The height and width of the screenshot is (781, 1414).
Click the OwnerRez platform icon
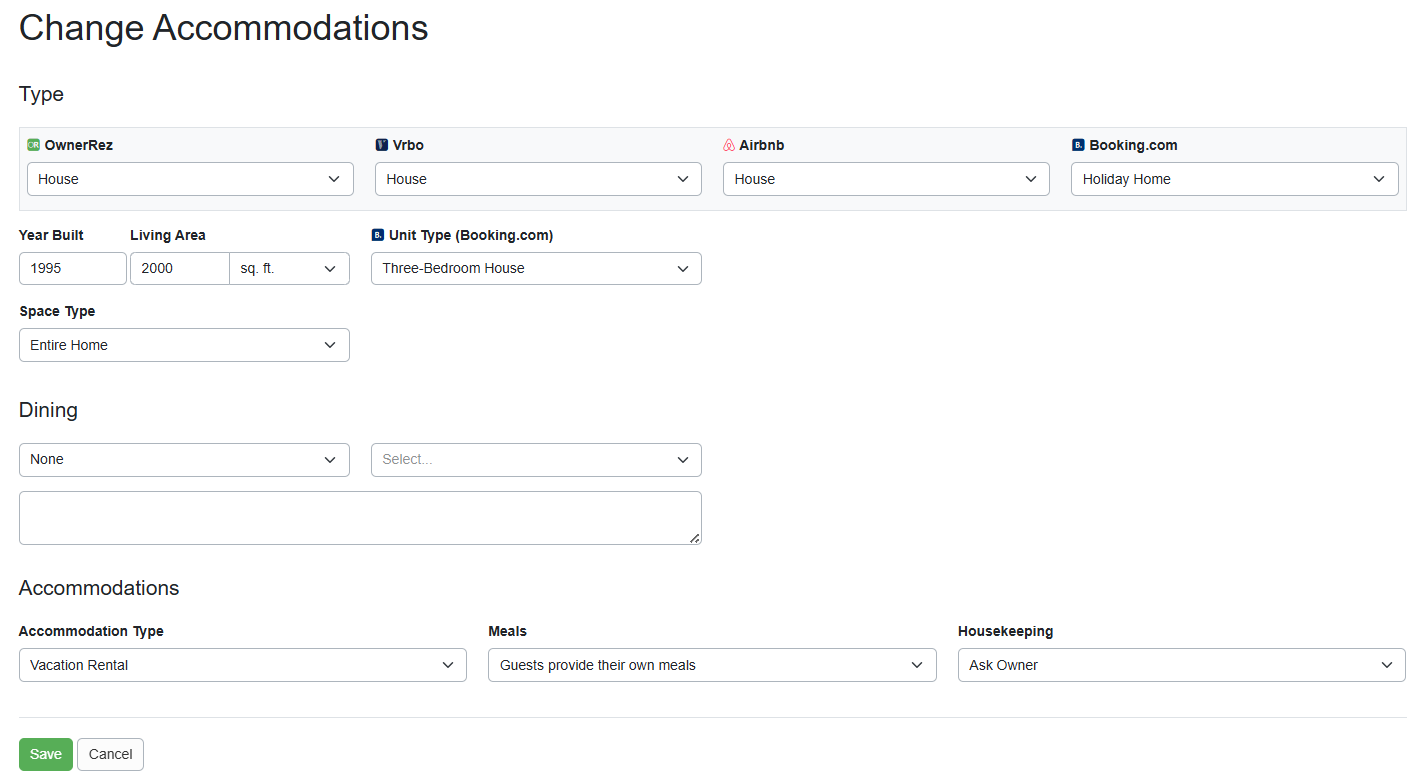33,145
